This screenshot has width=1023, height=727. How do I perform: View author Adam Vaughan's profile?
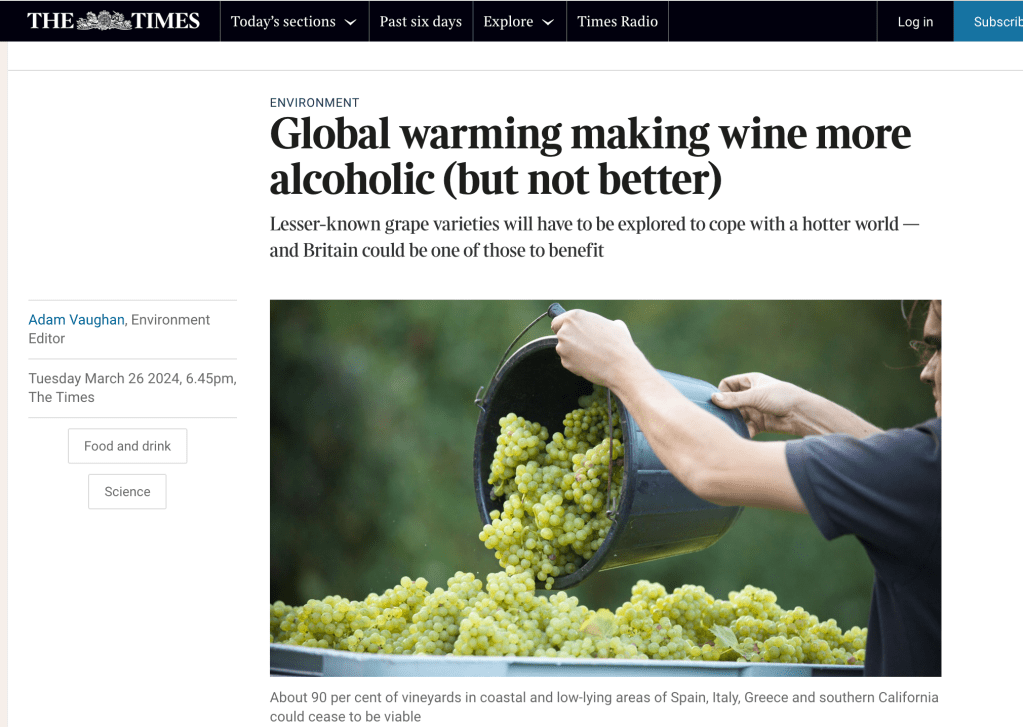(76, 320)
